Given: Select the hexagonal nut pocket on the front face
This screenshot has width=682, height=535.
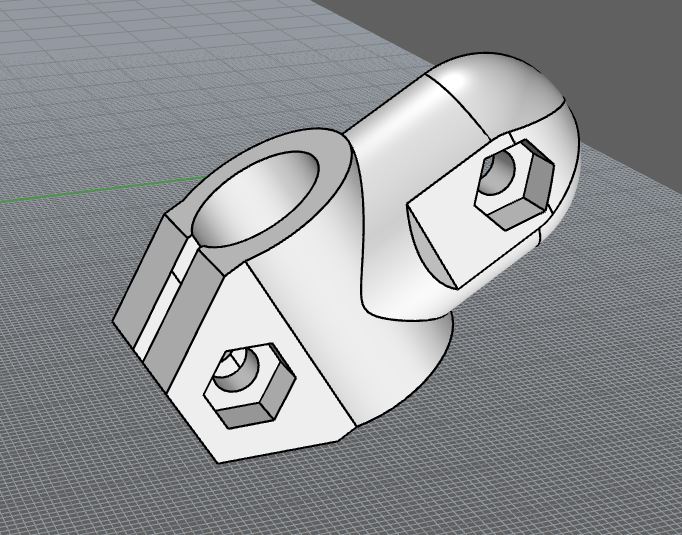Looking at the screenshot, I should [250, 386].
